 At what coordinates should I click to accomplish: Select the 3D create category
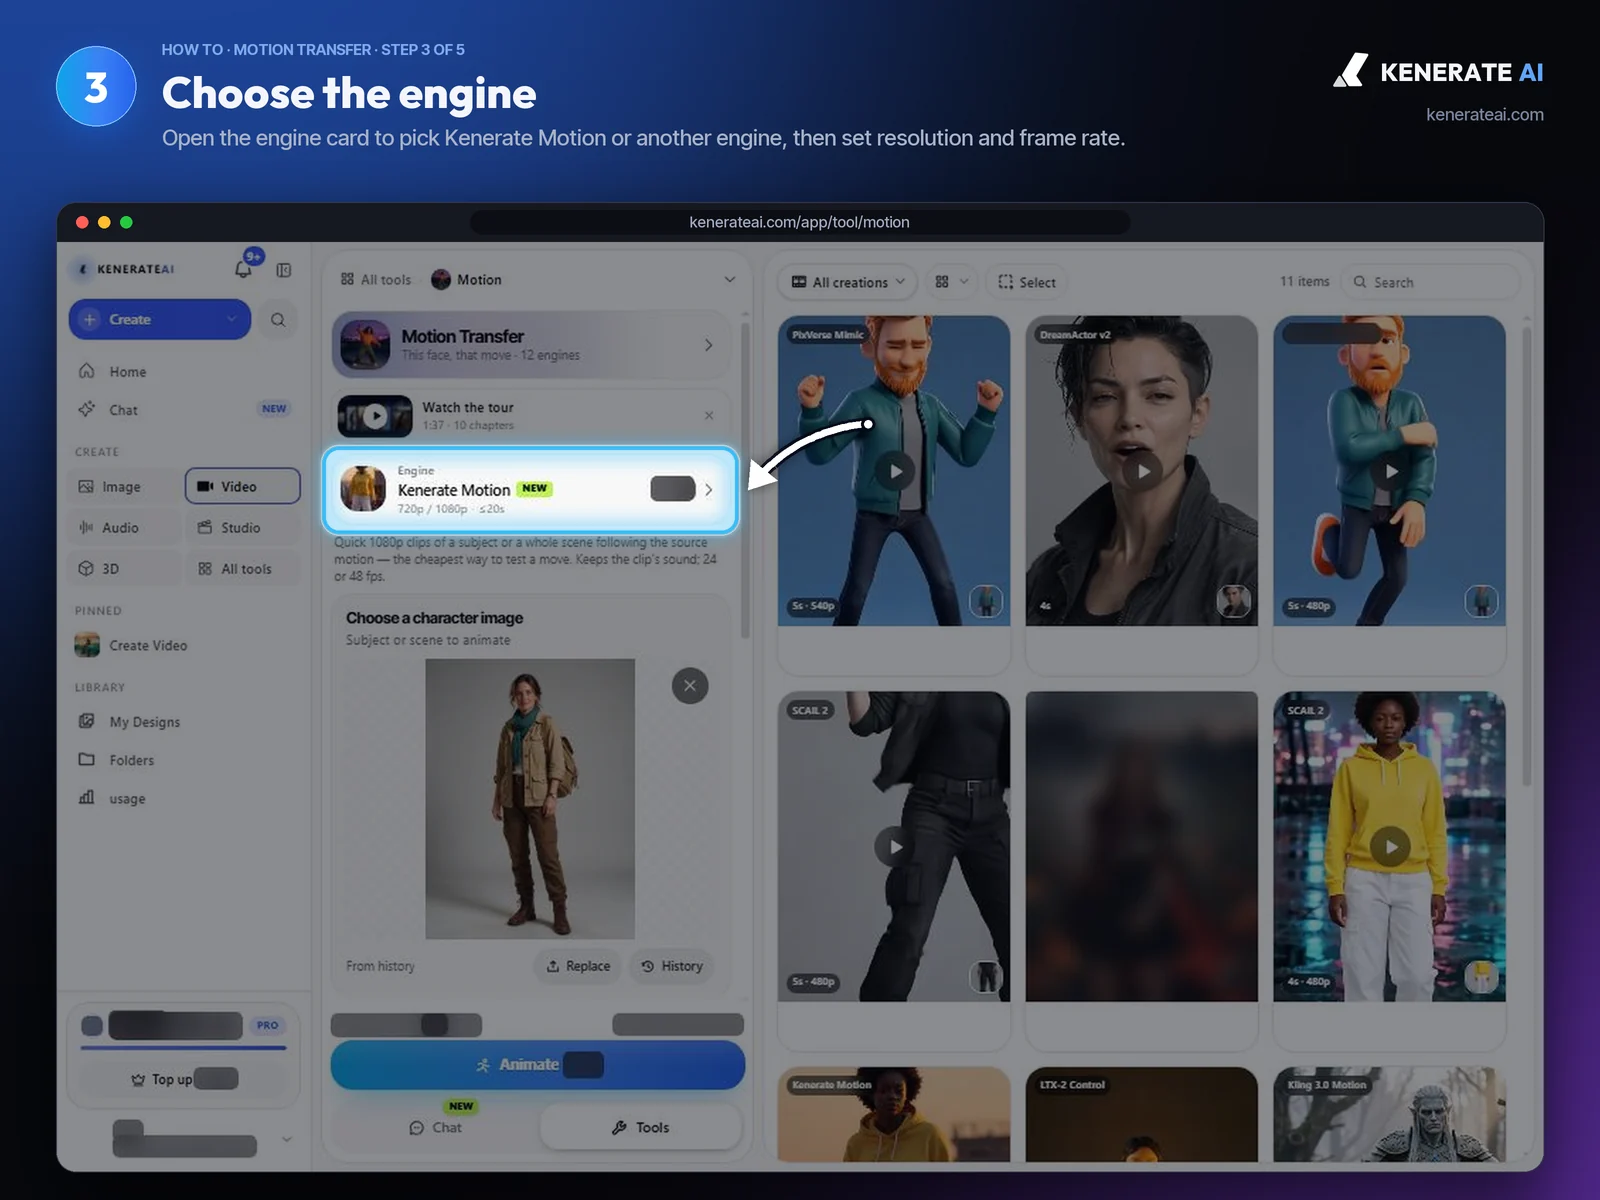point(125,568)
